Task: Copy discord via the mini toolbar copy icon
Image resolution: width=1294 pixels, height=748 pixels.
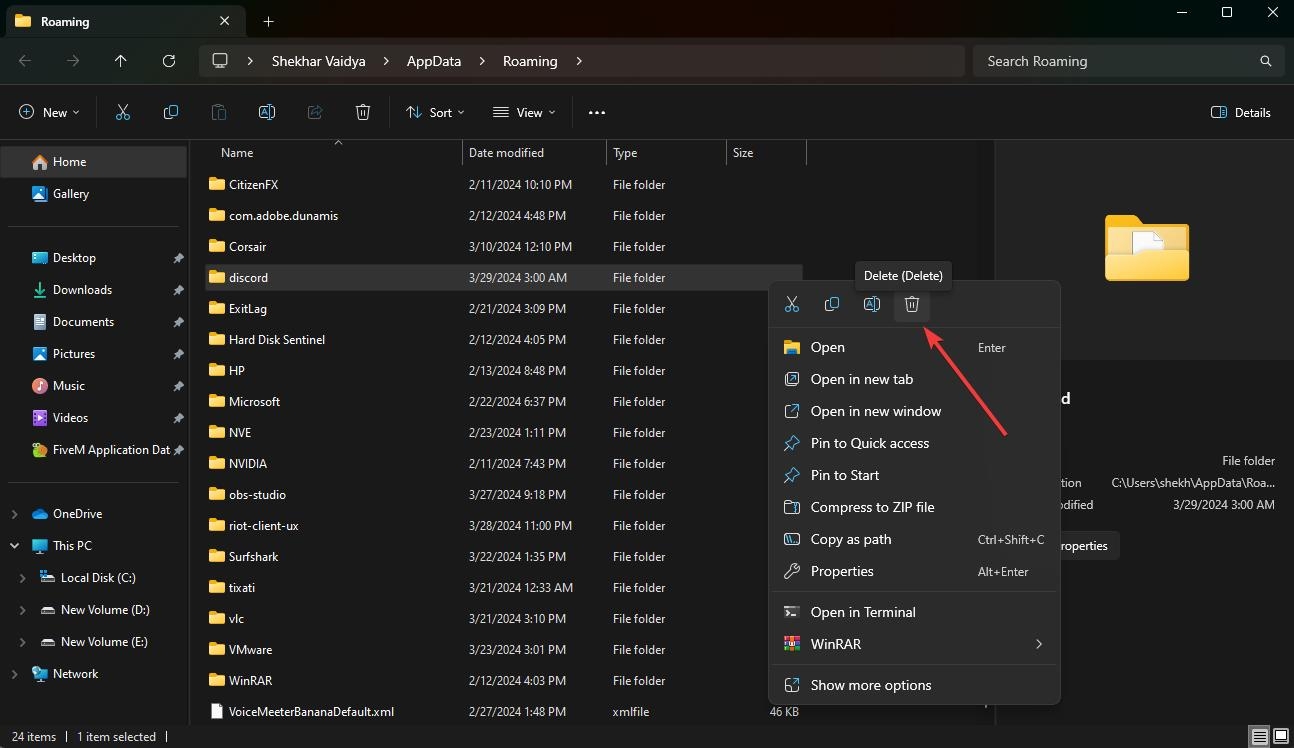Action: pyautogui.click(x=831, y=304)
